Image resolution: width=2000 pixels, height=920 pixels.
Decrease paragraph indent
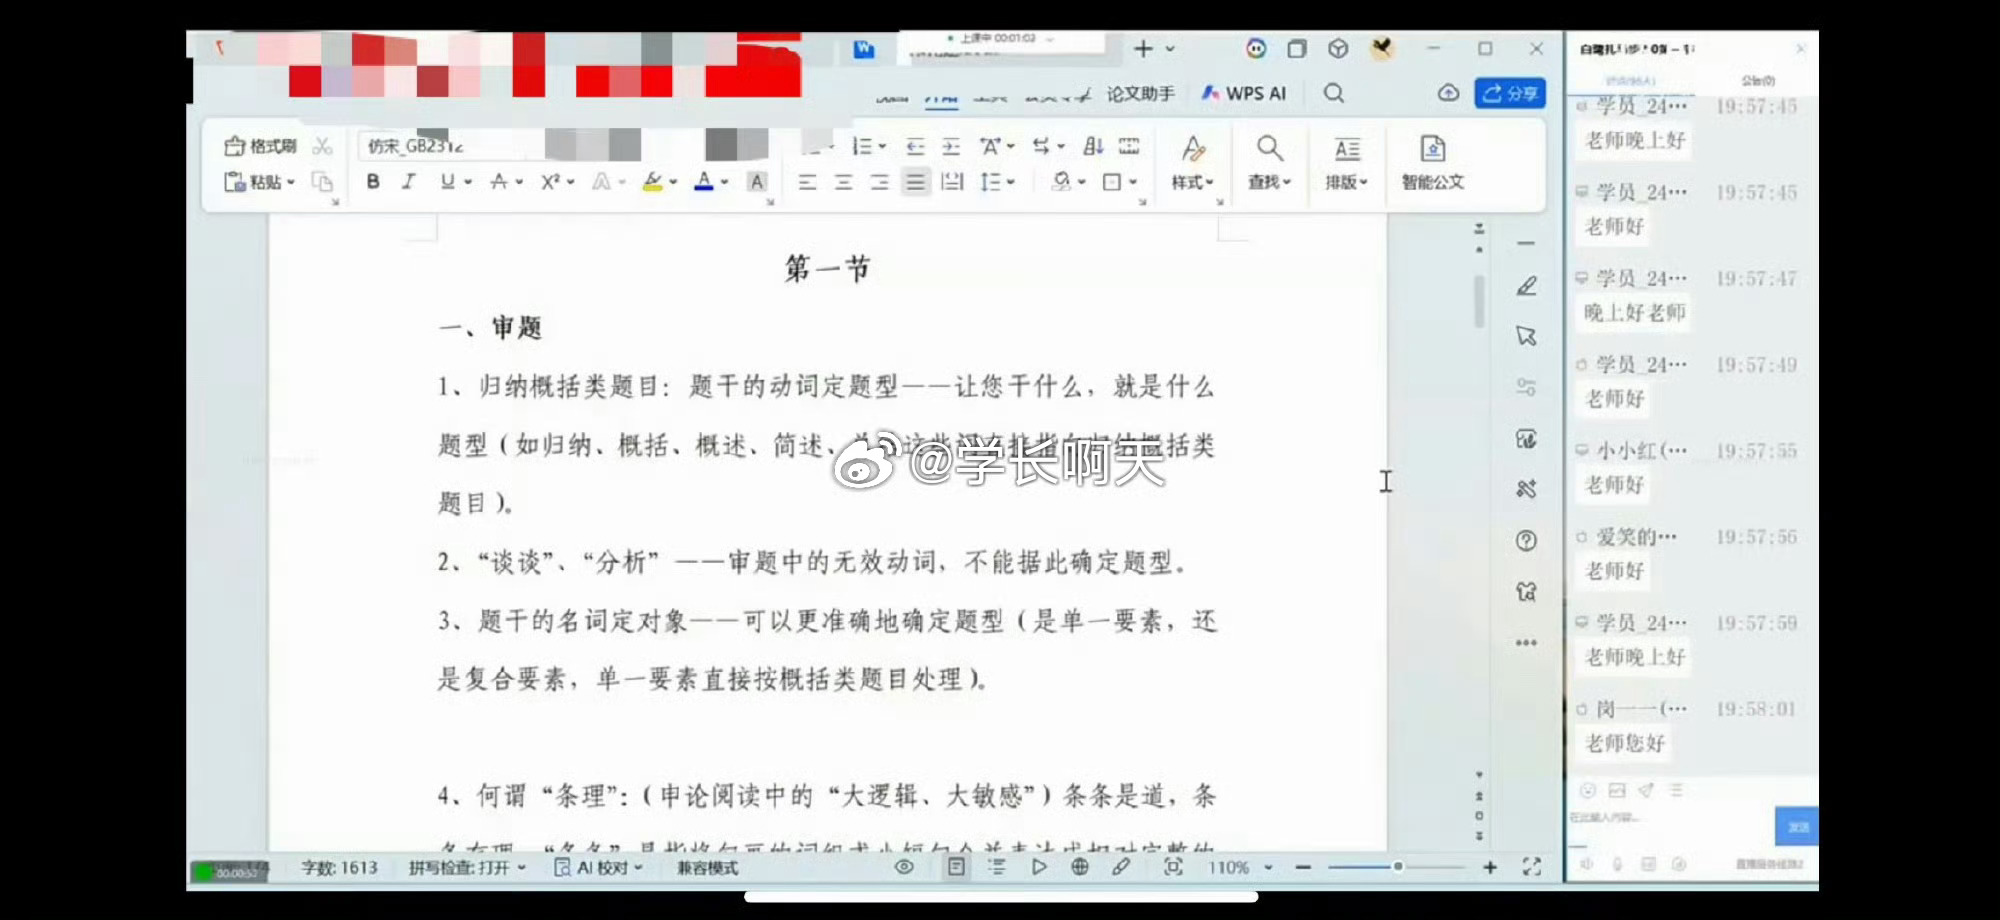tap(915, 146)
